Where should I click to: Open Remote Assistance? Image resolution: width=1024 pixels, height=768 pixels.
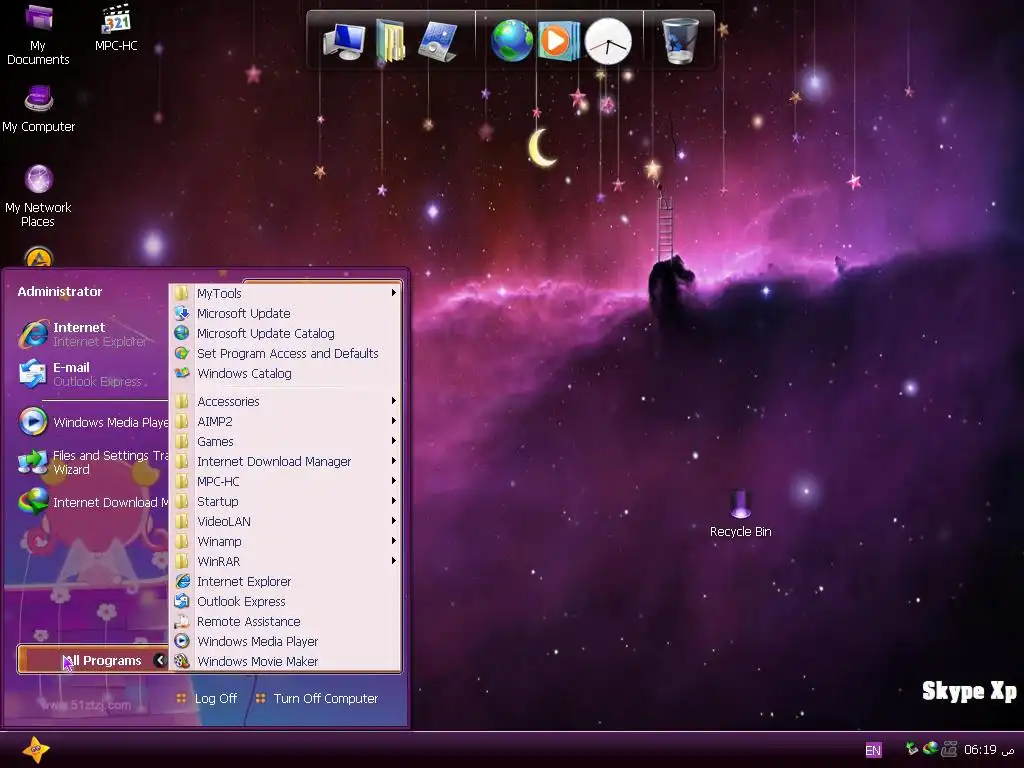(285, 621)
